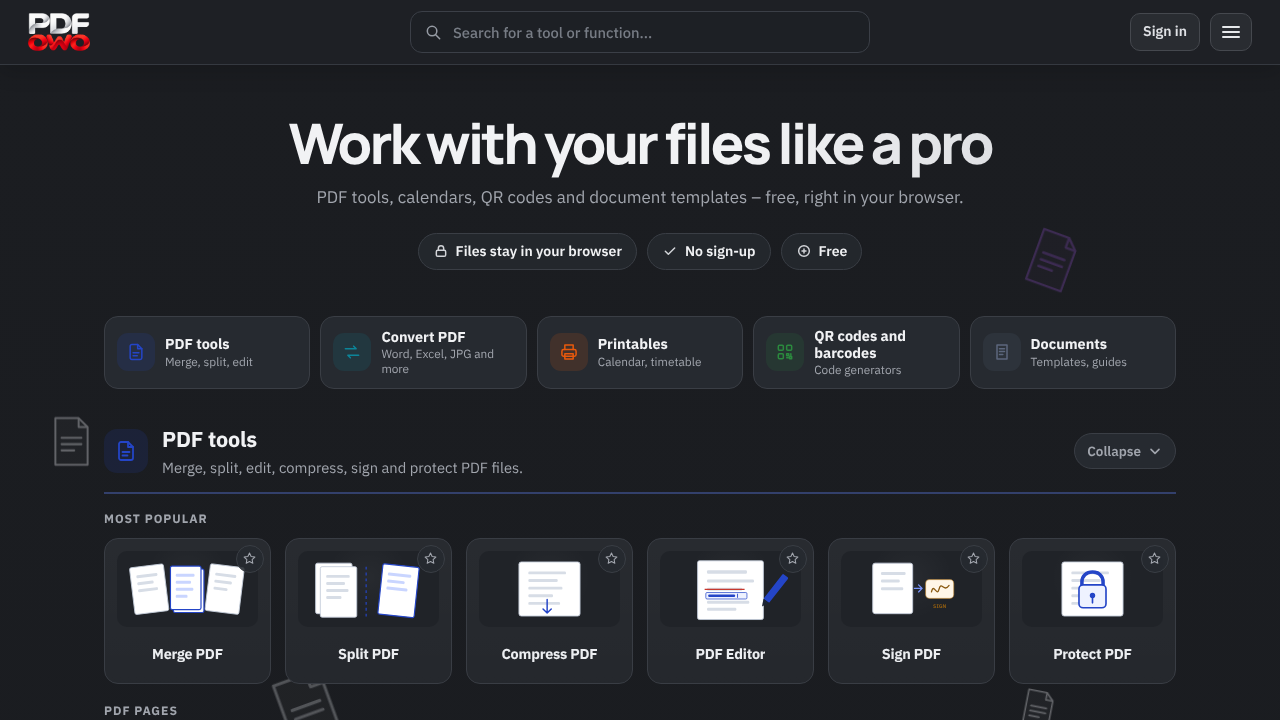Click the Compress PDF label
The width and height of the screenshot is (1280, 720).
(549, 654)
